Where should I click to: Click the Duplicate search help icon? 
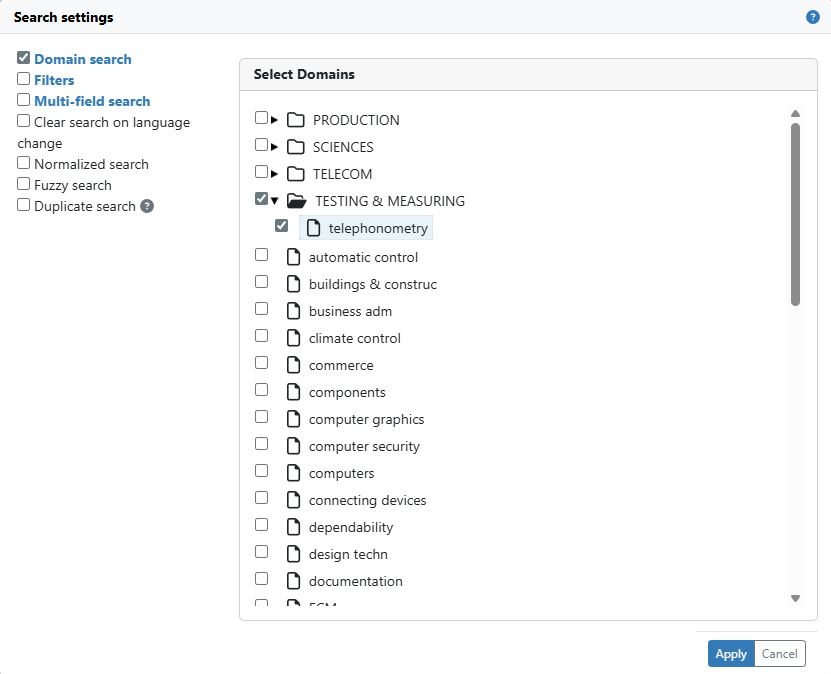tap(147, 206)
